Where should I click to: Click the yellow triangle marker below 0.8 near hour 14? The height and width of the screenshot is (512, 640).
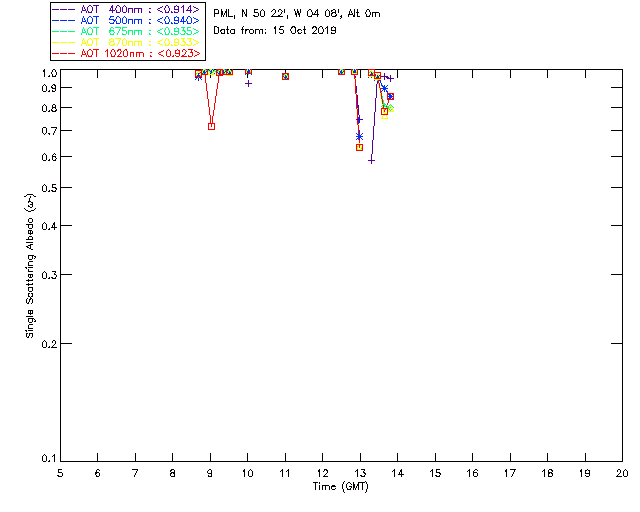coord(384,116)
